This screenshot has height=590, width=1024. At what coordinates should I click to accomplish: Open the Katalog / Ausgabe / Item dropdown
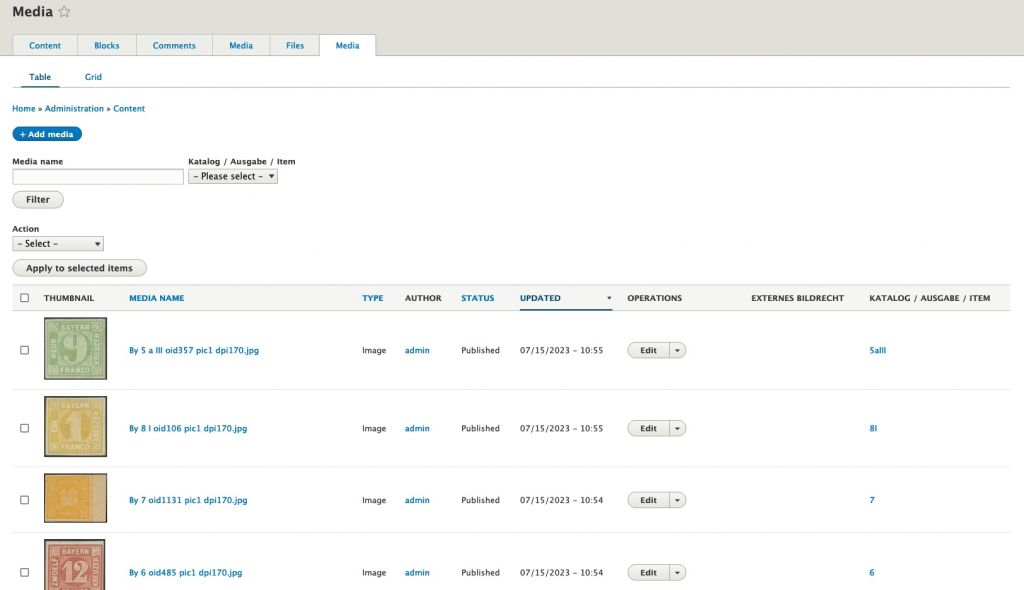(x=233, y=176)
